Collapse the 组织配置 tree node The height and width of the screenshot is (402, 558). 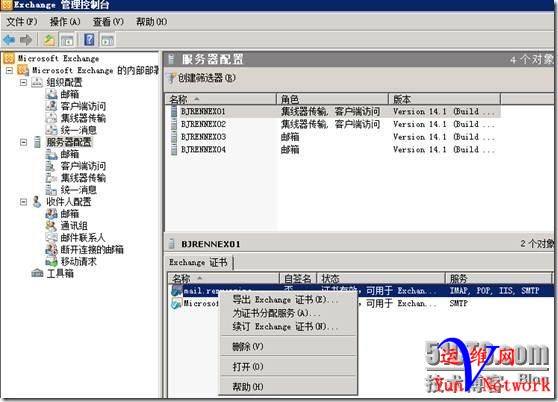[x=23, y=83]
